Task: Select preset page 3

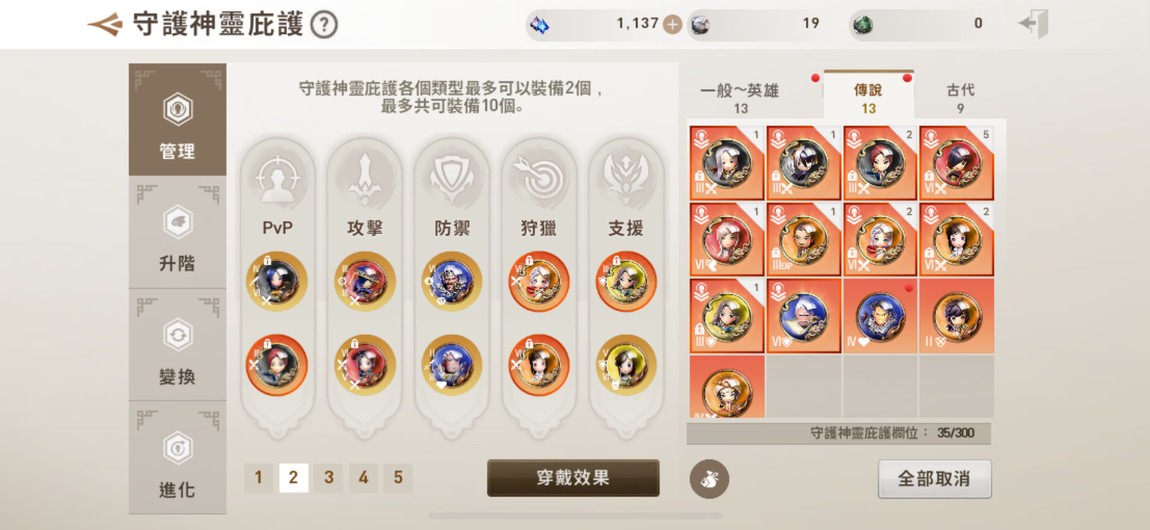Action: (x=329, y=478)
